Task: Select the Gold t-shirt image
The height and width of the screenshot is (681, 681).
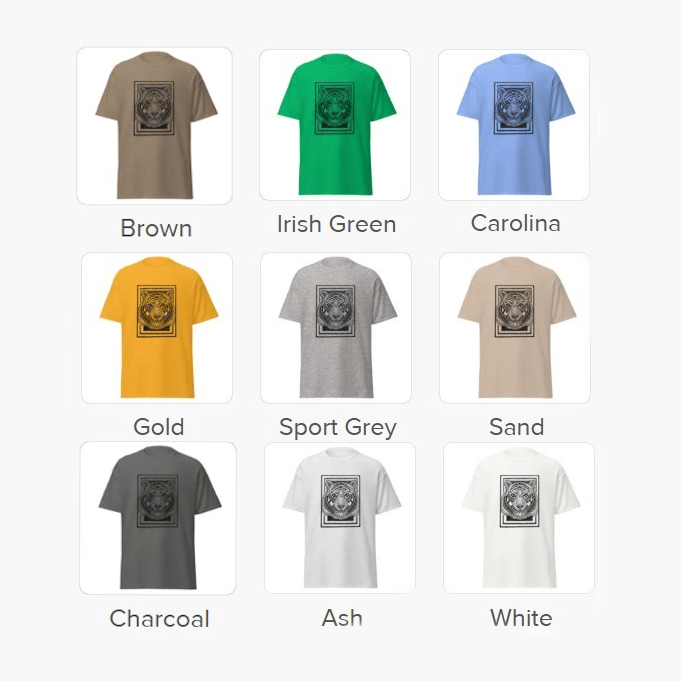Action: [x=157, y=328]
